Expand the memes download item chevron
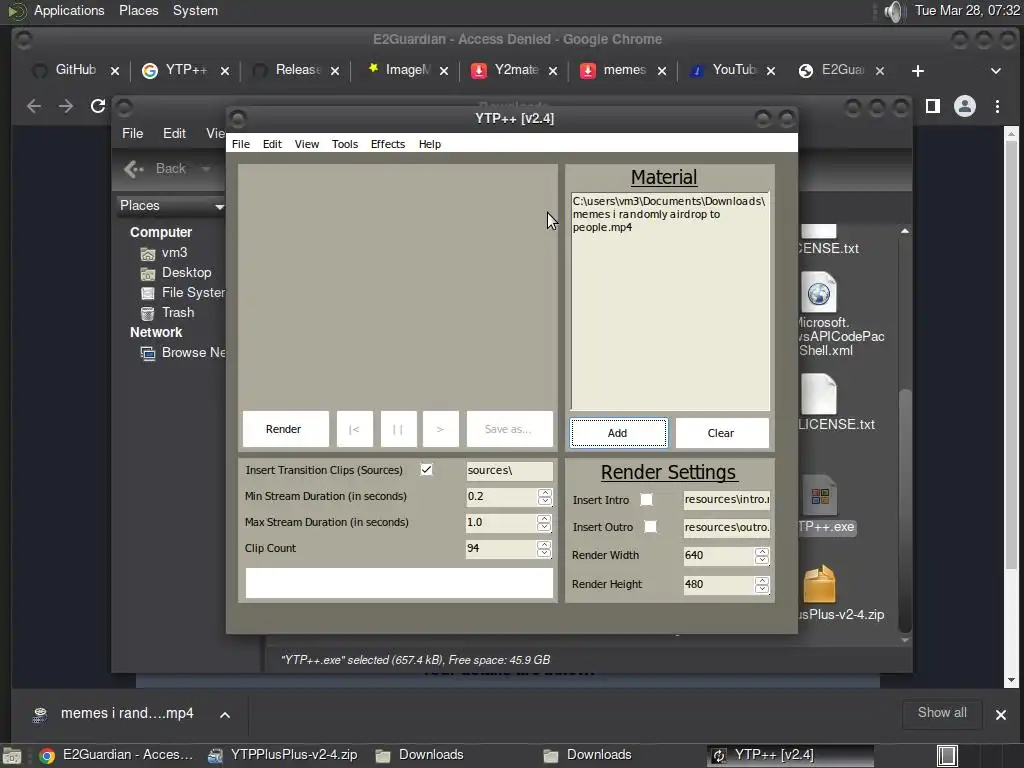Image resolution: width=1024 pixels, height=768 pixels. (x=225, y=714)
